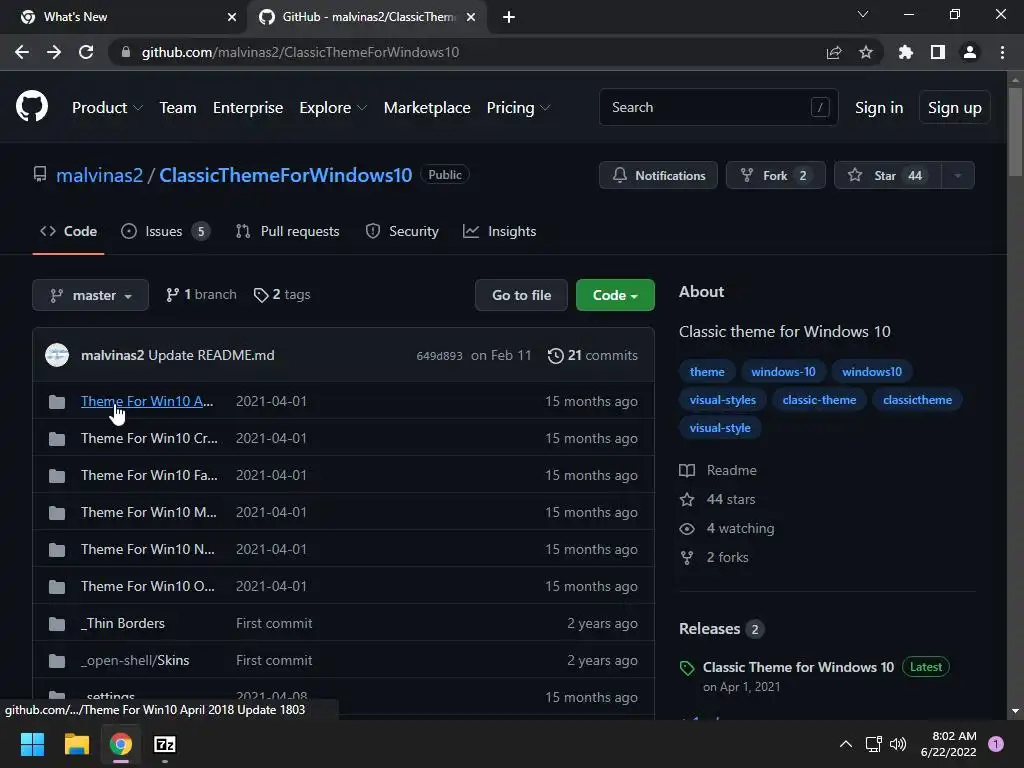Click Team in navigation

pos(178,108)
